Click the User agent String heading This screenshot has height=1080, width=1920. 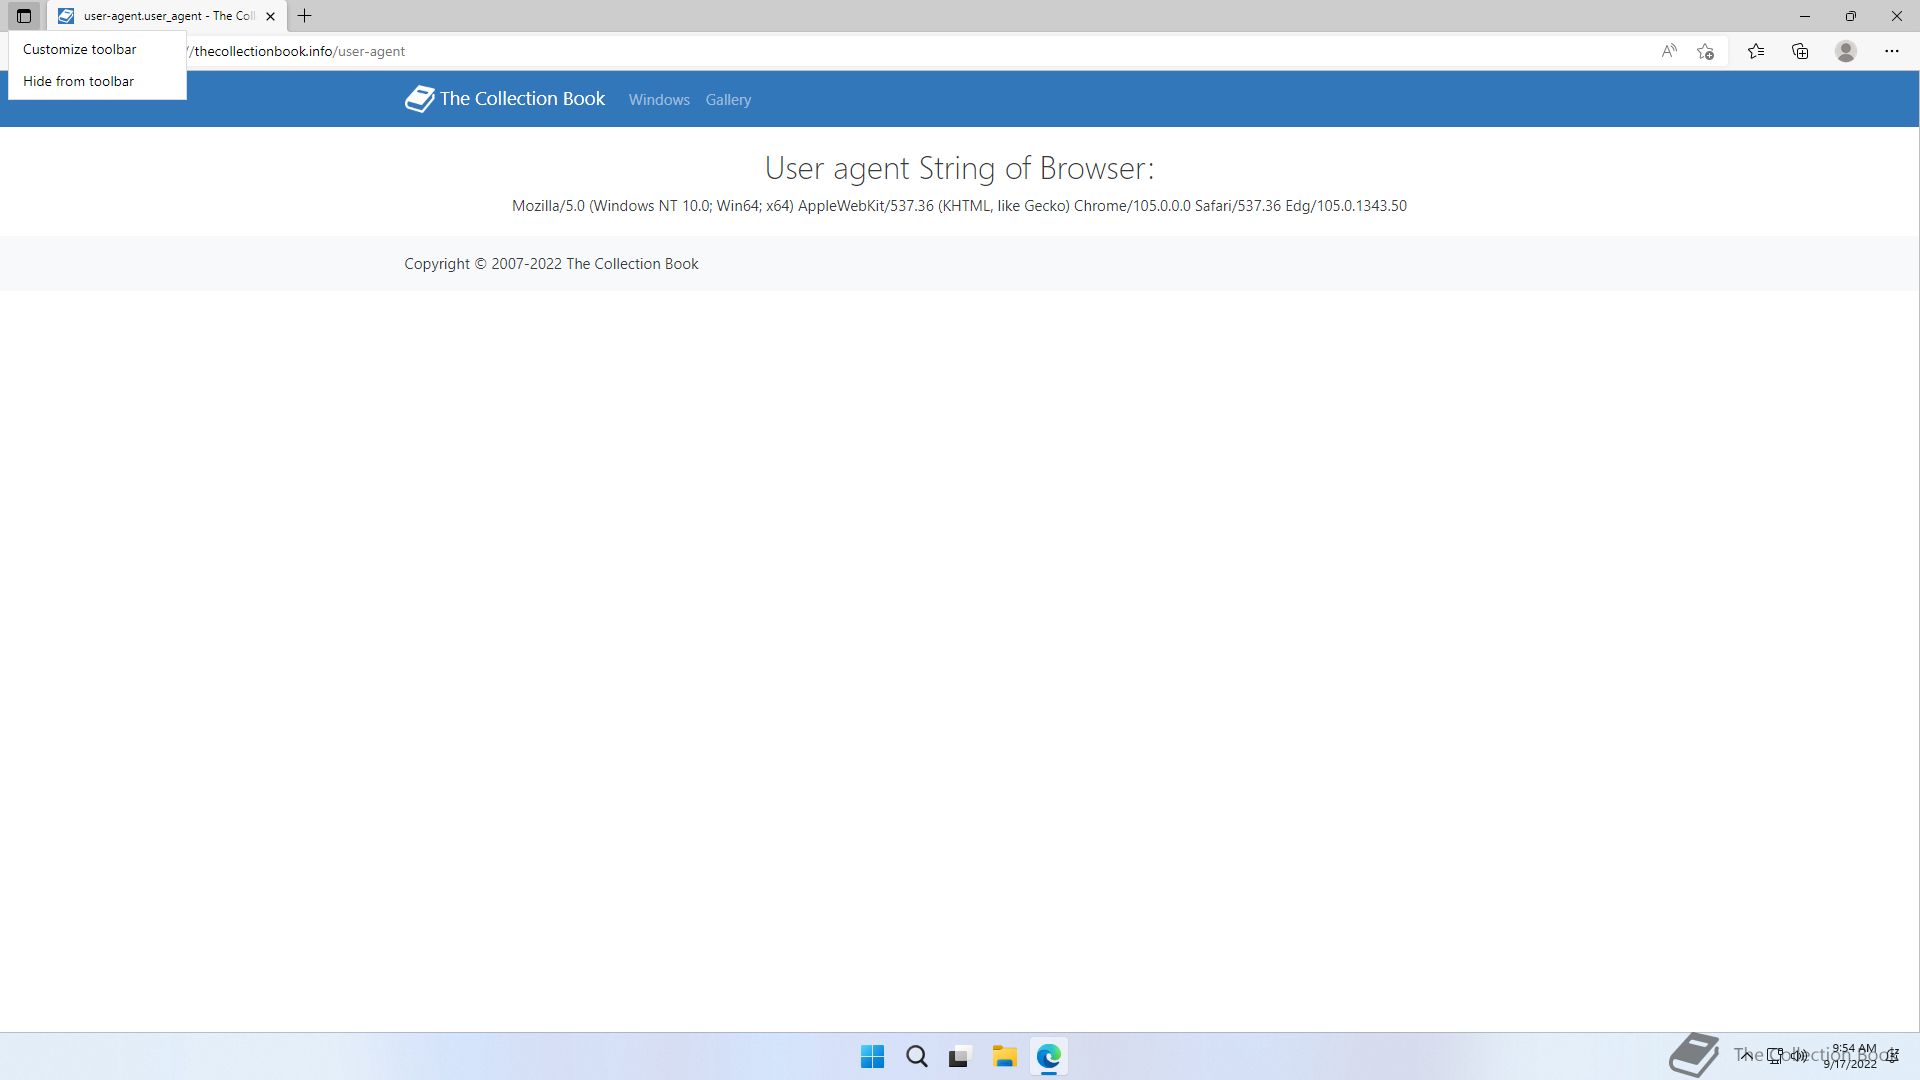tap(959, 168)
